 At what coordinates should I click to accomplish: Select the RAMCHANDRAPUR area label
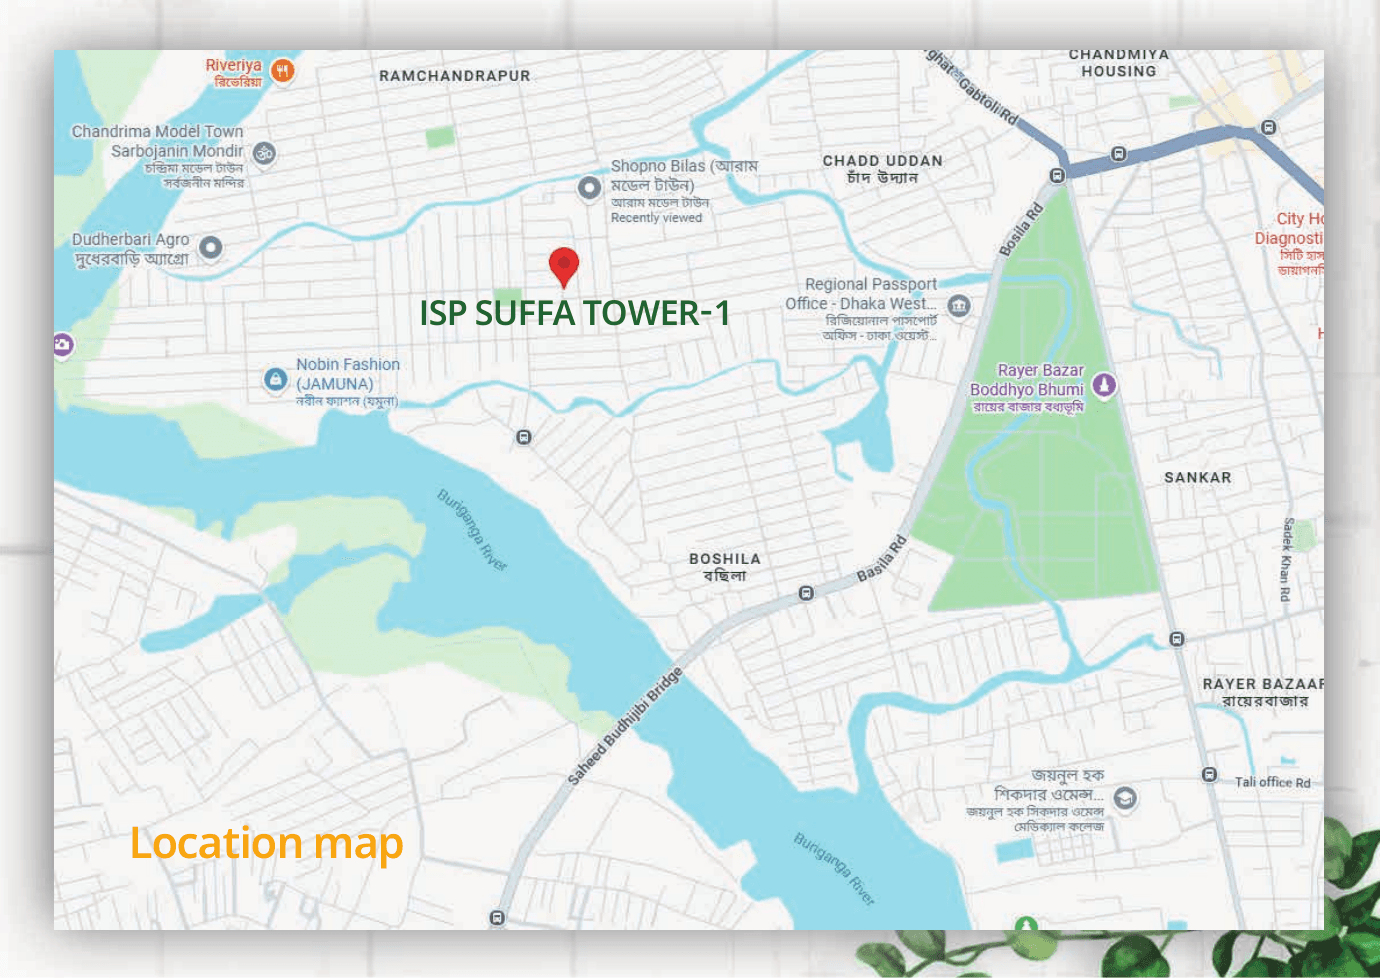click(x=455, y=76)
